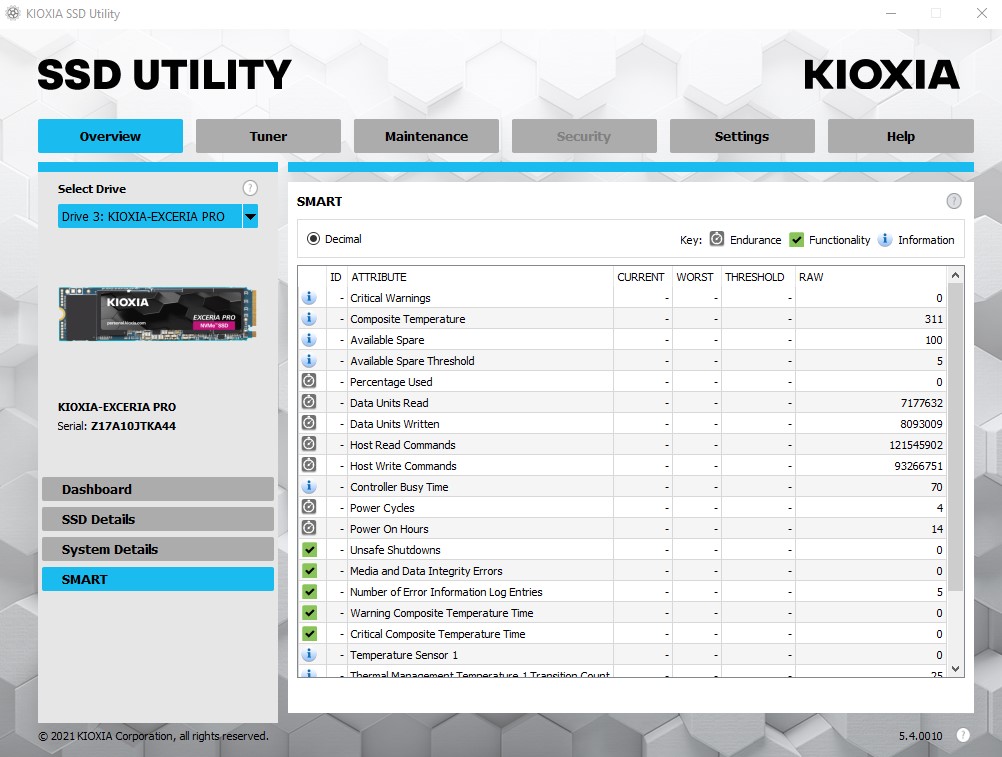Minimize the KIOXIA SSD Utility window
This screenshot has height=757, width=1002.
891,13
